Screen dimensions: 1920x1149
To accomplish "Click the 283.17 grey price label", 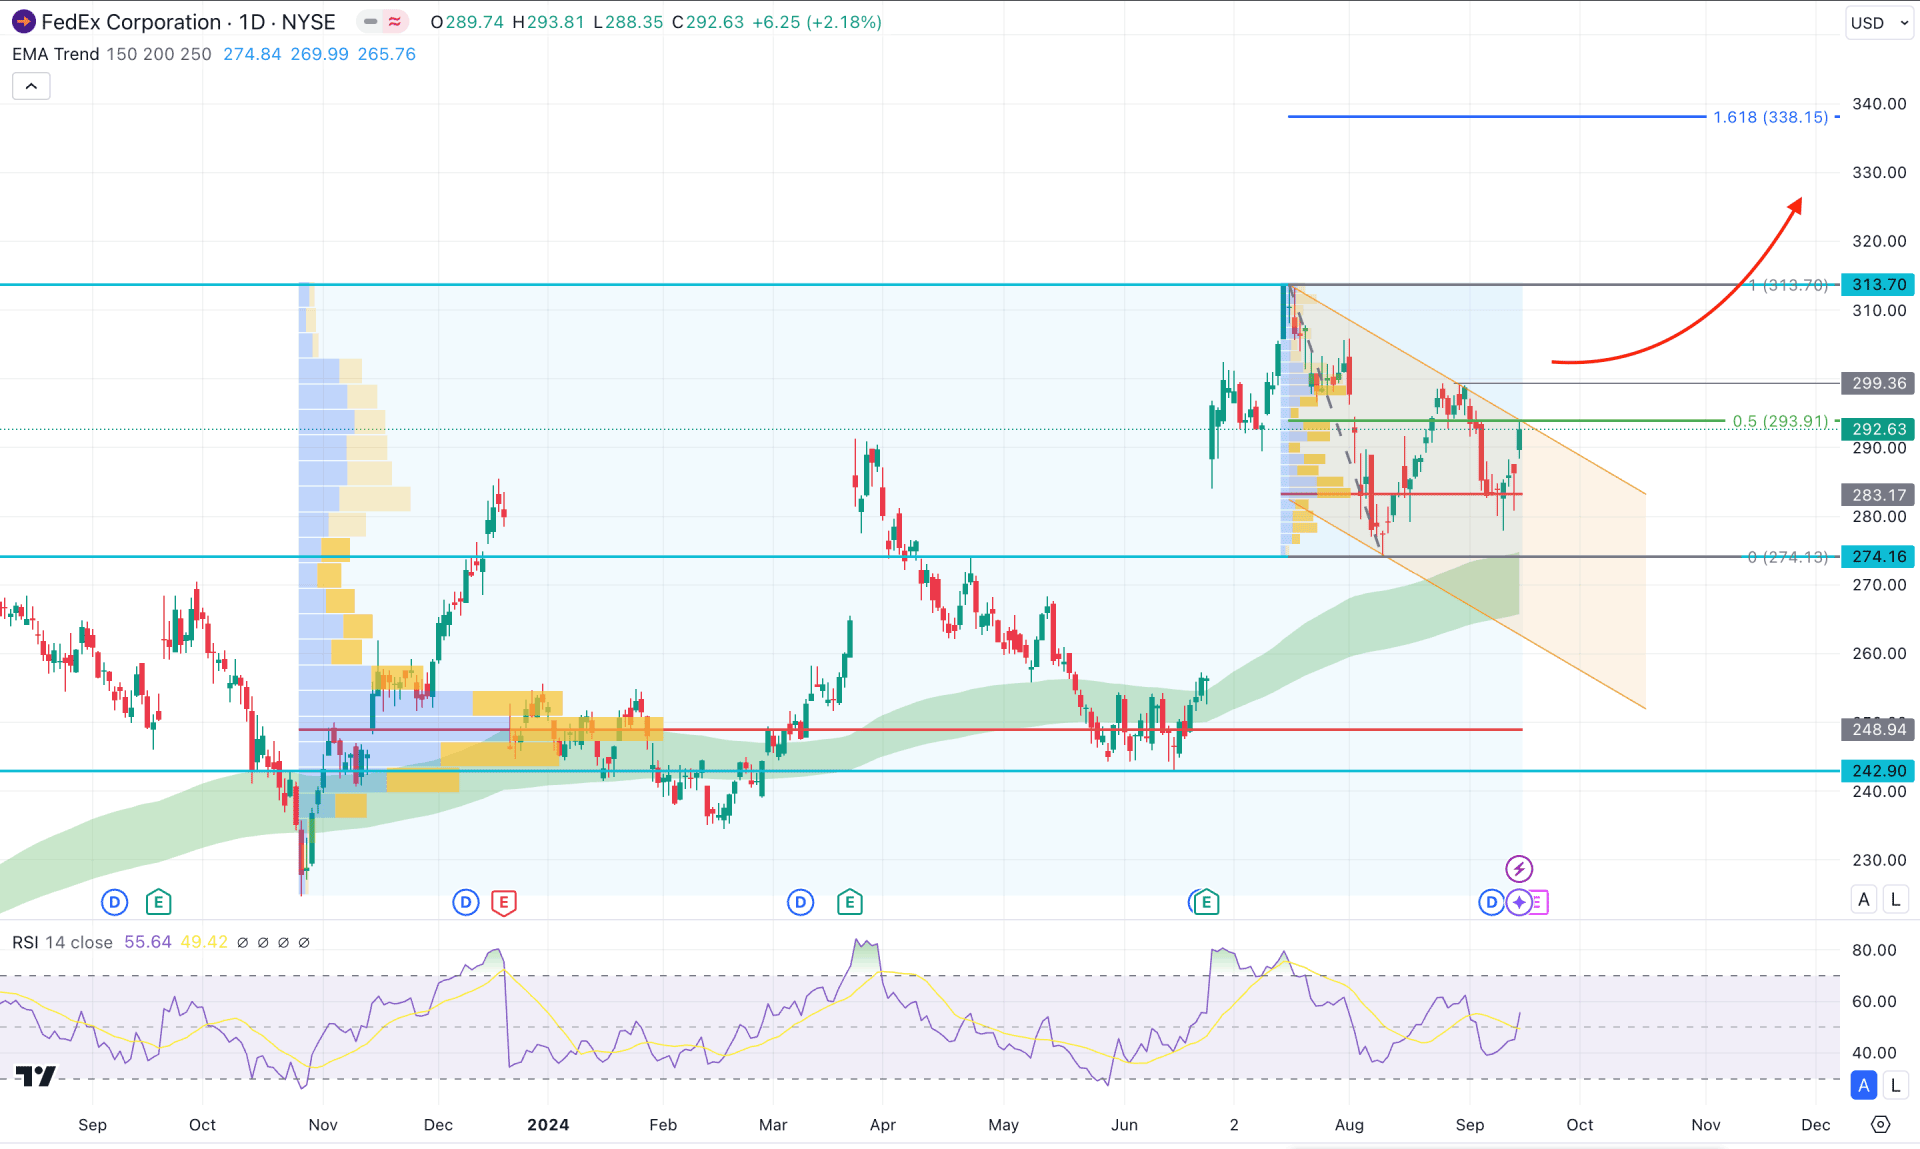I will pyautogui.click(x=1878, y=495).
